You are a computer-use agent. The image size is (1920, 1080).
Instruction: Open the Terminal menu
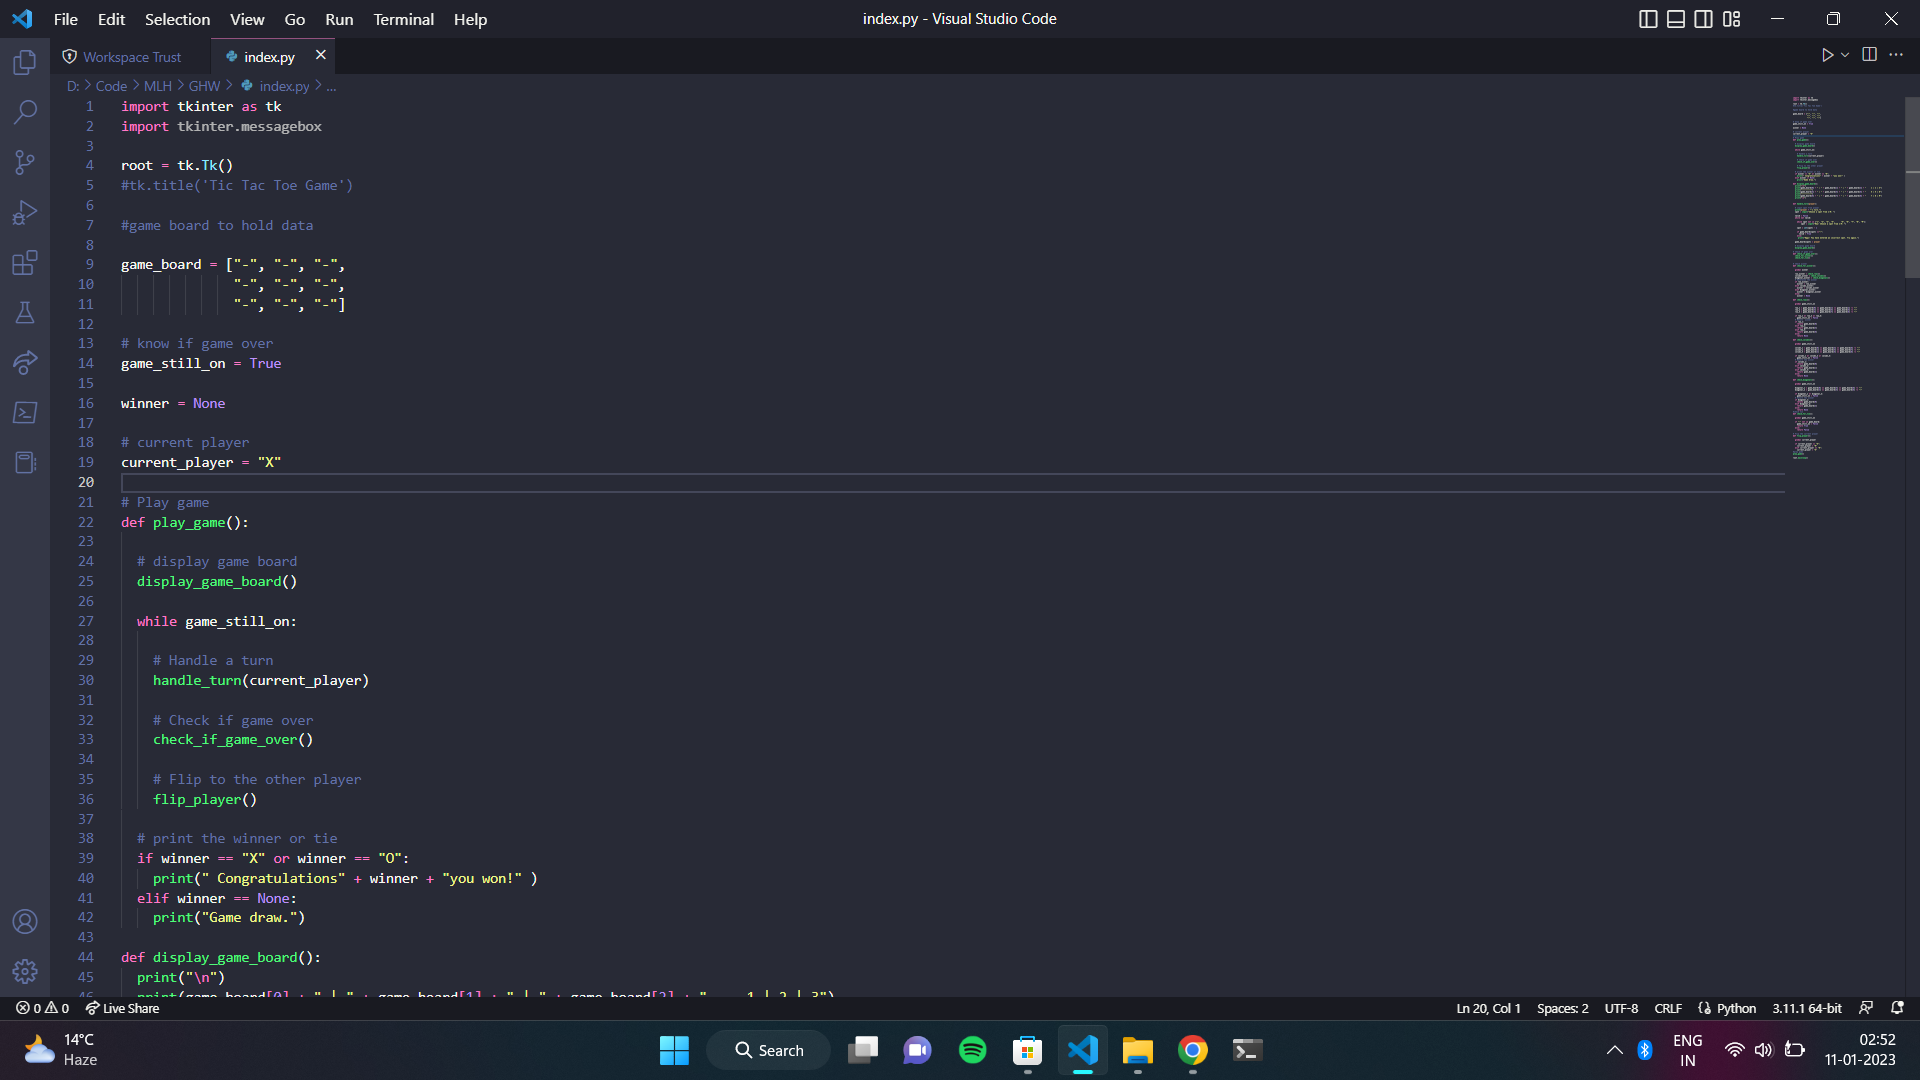tap(403, 19)
